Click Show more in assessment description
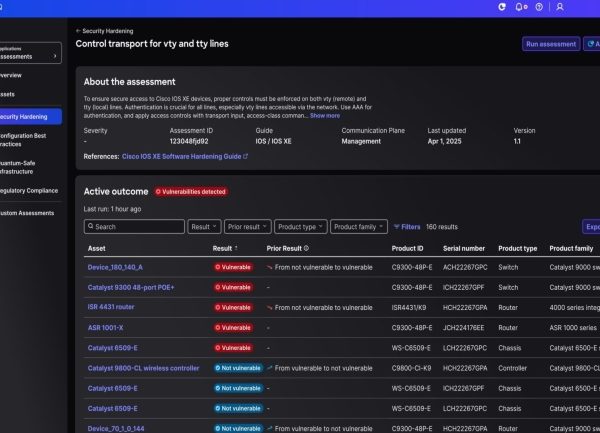 pyautogui.click(x=325, y=116)
